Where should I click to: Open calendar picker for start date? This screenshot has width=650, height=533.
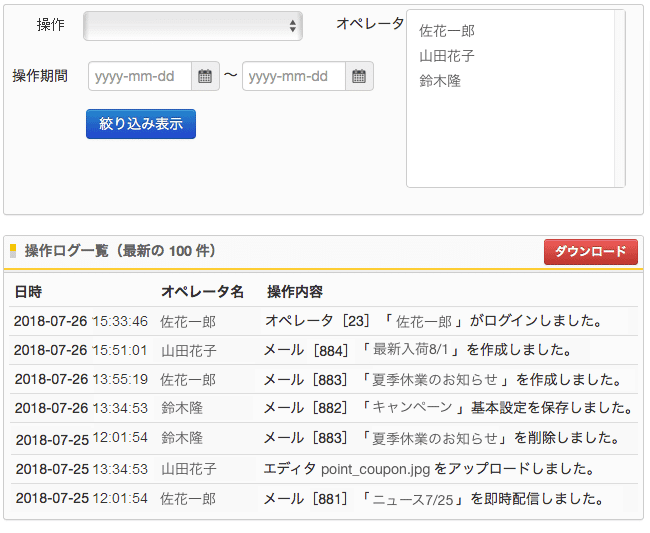click(x=205, y=77)
